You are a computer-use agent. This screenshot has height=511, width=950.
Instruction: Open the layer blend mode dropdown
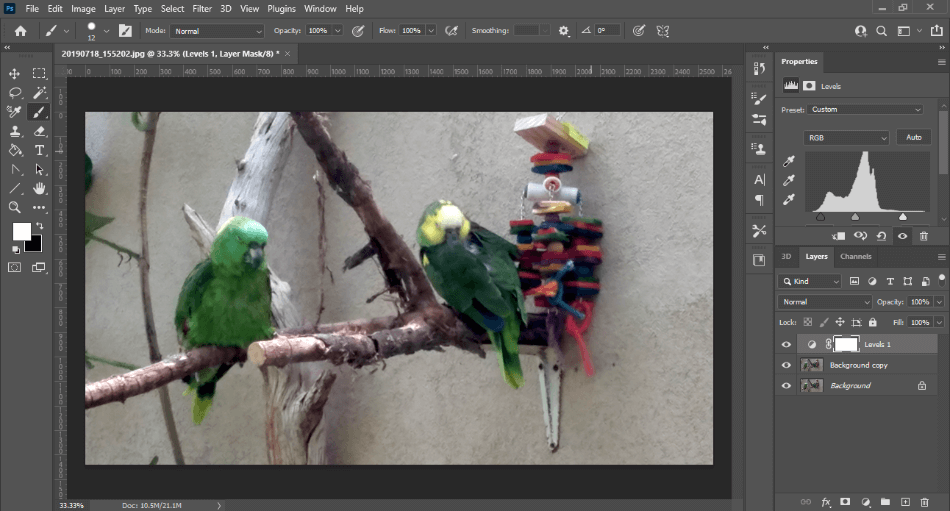pyautogui.click(x=825, y=302)
